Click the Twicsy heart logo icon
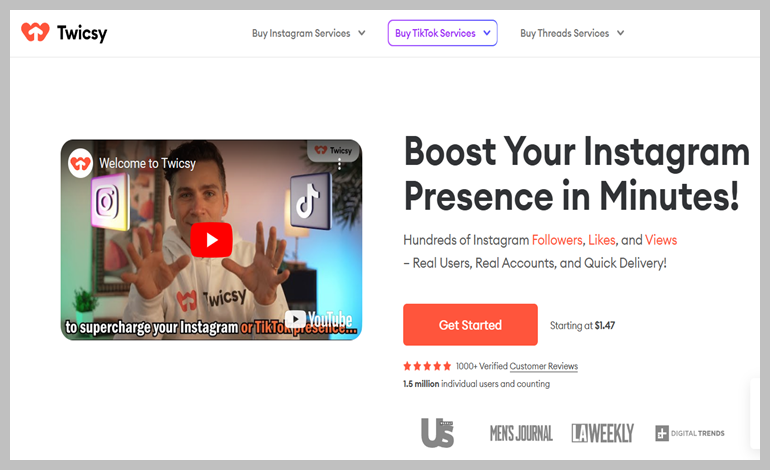Image resolution: width=770 pixels, height=470 pixels. [35, 32]
